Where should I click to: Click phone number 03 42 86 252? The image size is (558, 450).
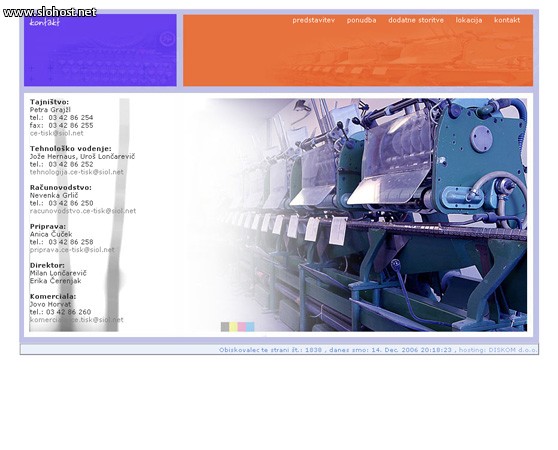coord(71,164)
